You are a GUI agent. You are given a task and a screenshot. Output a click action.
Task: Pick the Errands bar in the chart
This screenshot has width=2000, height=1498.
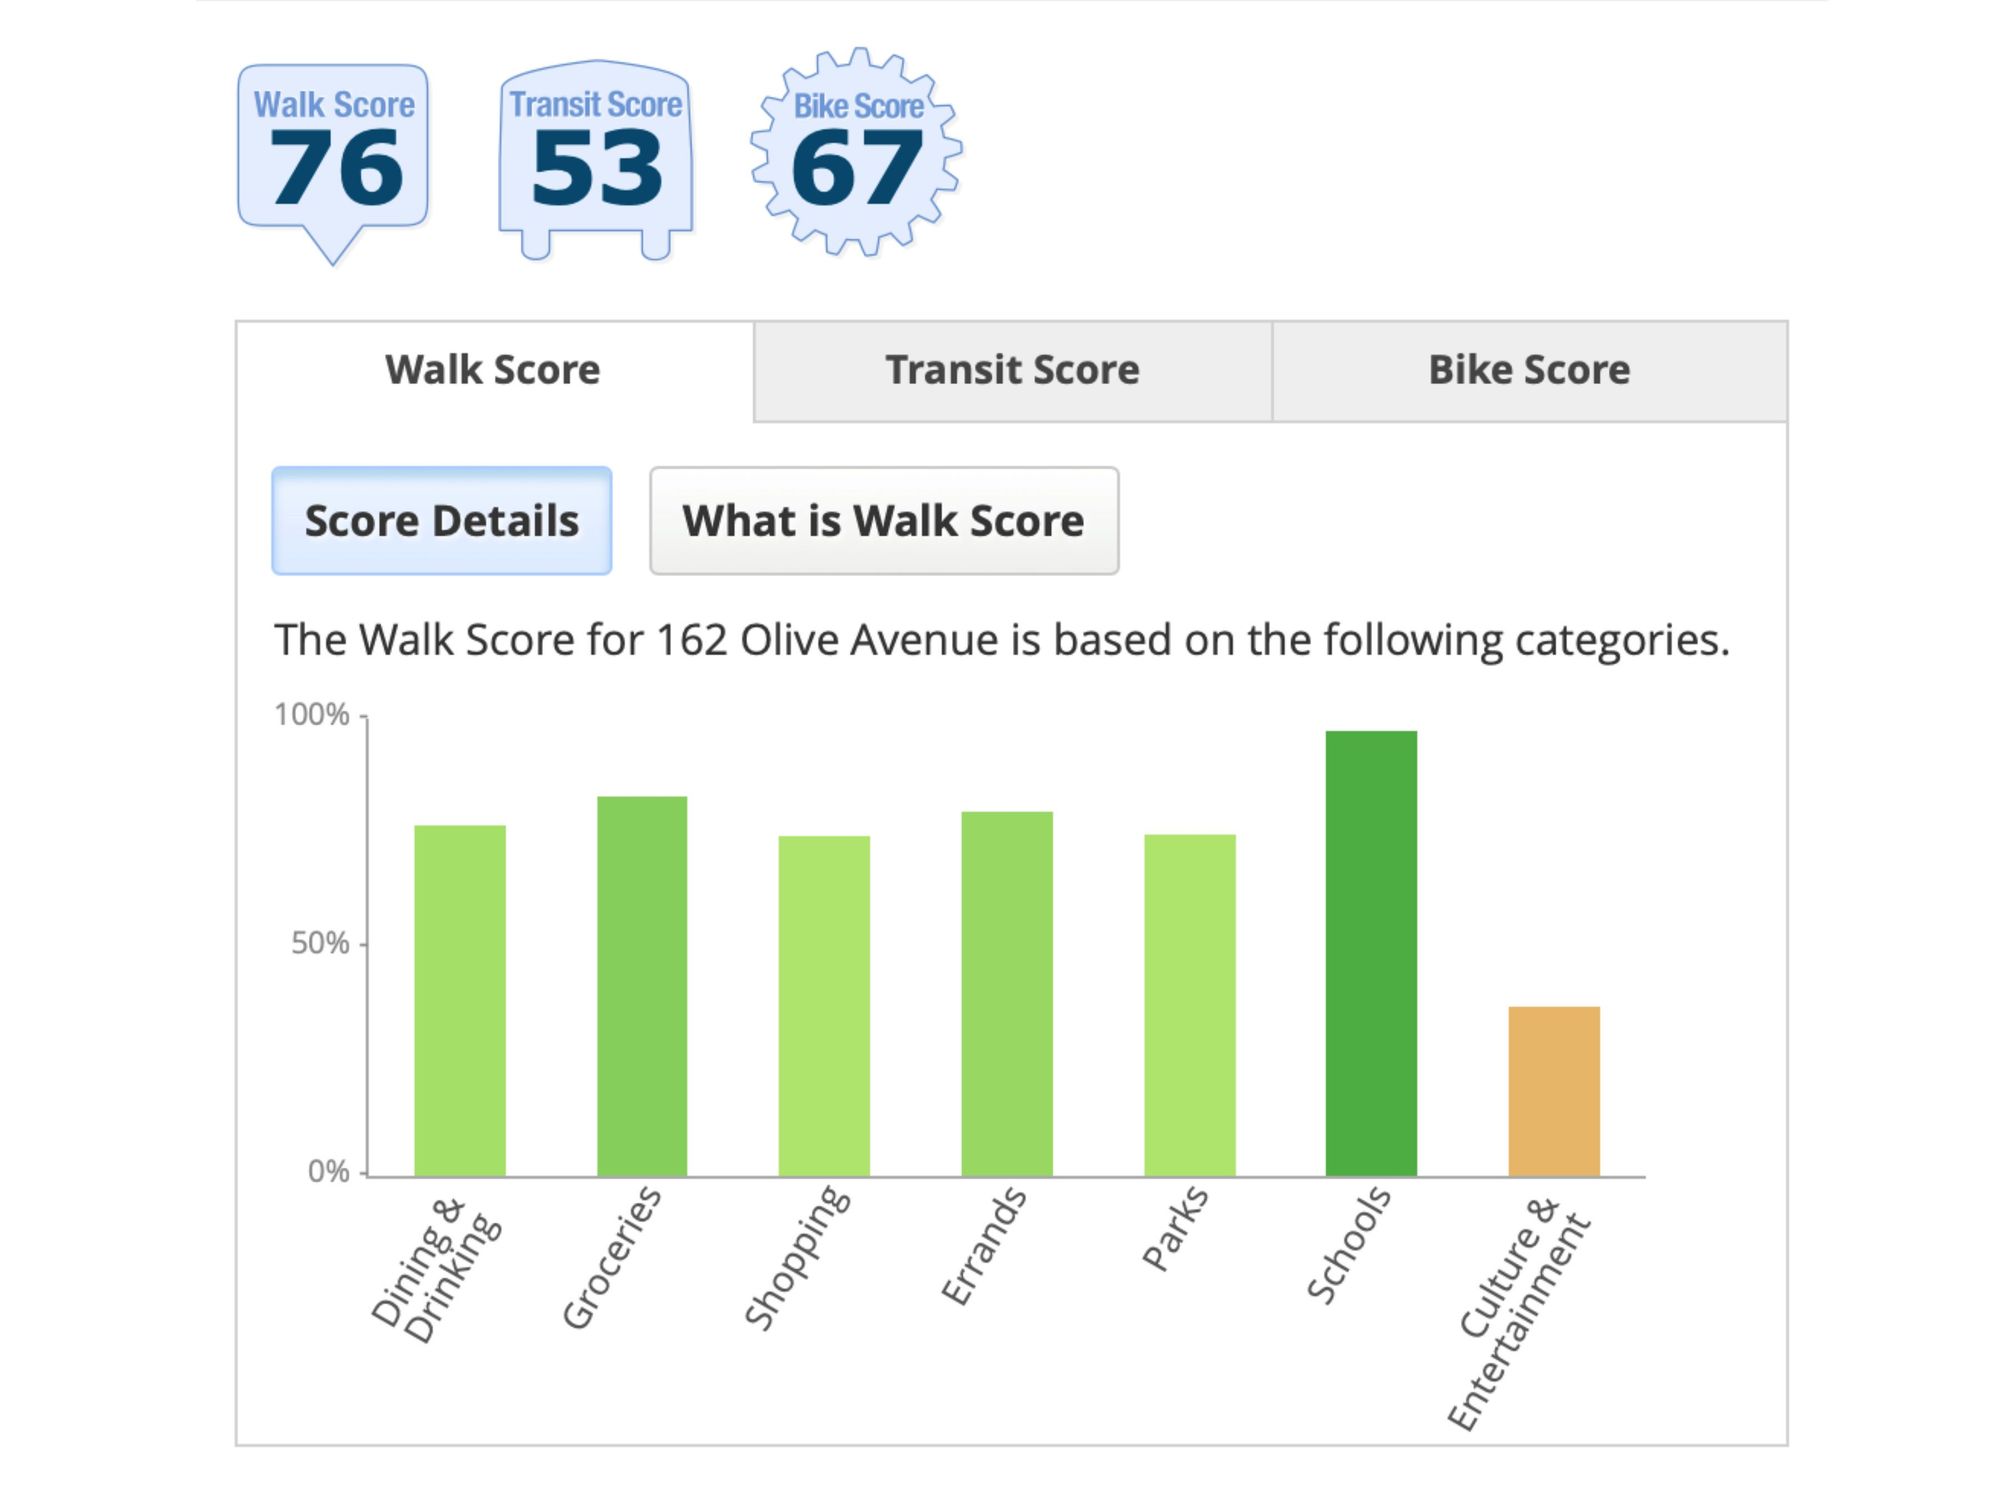tap(1007, 993)
